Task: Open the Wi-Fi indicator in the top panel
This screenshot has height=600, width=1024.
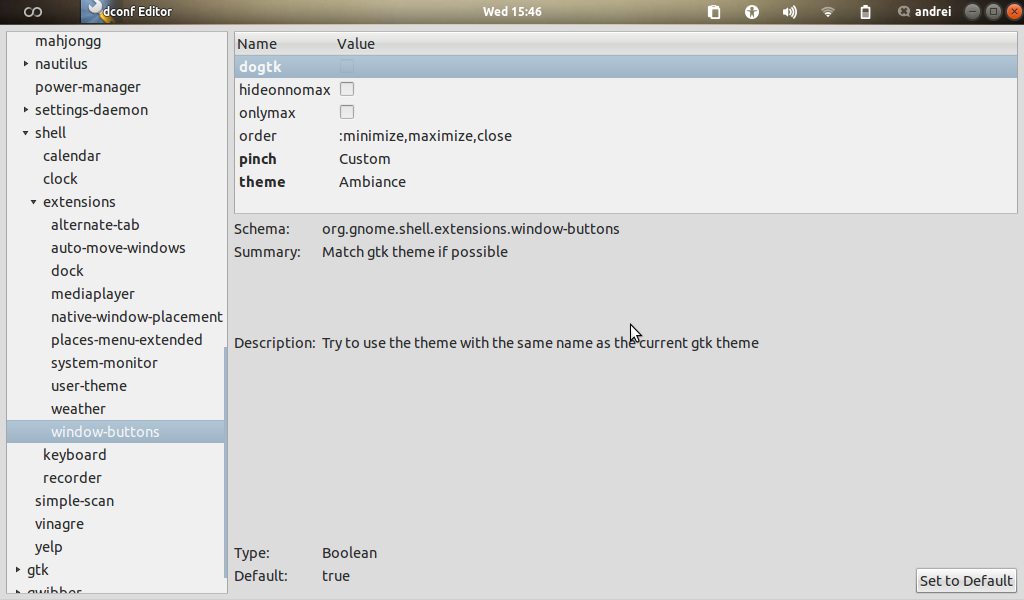Action: (x=826, y=12)
